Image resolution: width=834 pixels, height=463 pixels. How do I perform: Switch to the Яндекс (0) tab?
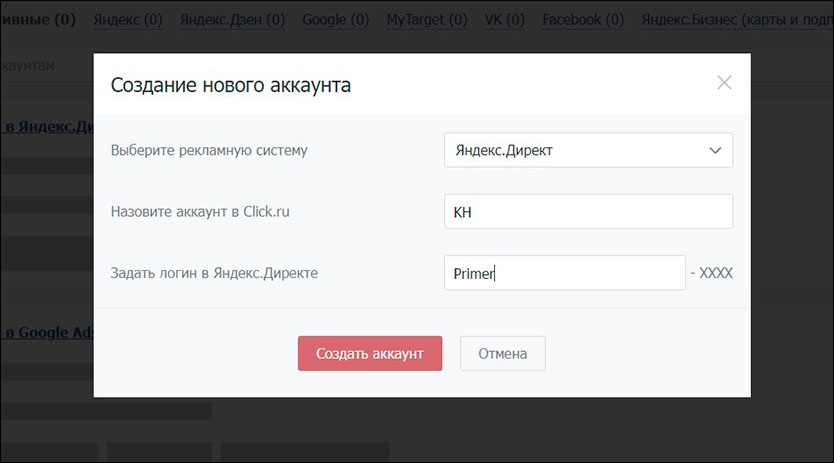(x=128, y=20)
